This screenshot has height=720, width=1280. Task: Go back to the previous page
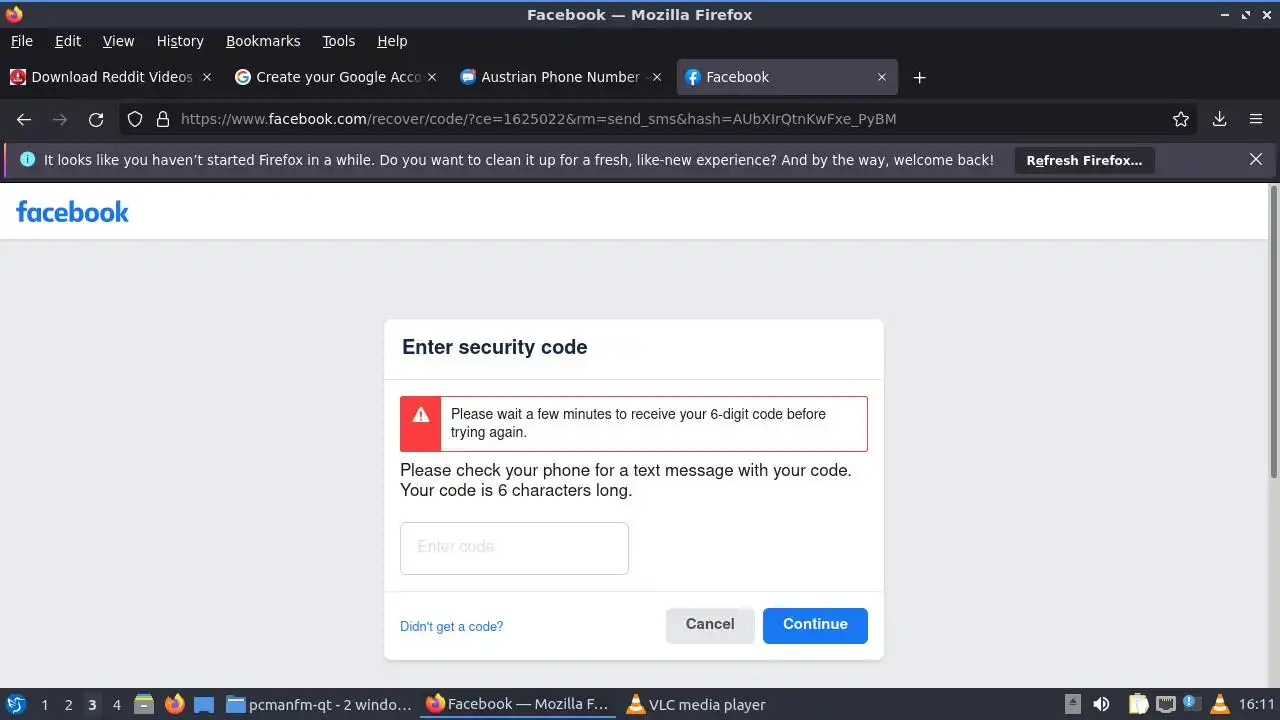(x=24, y=119)
